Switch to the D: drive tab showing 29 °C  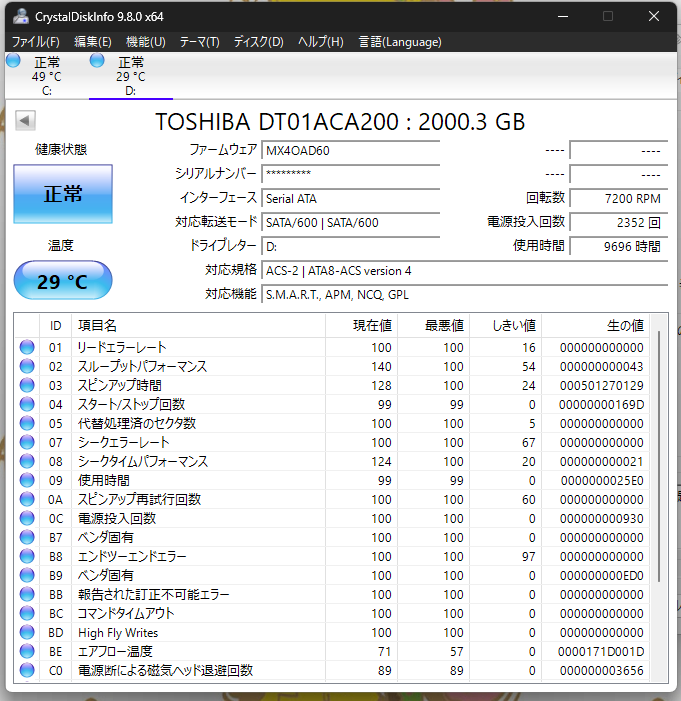coord(131,76)
